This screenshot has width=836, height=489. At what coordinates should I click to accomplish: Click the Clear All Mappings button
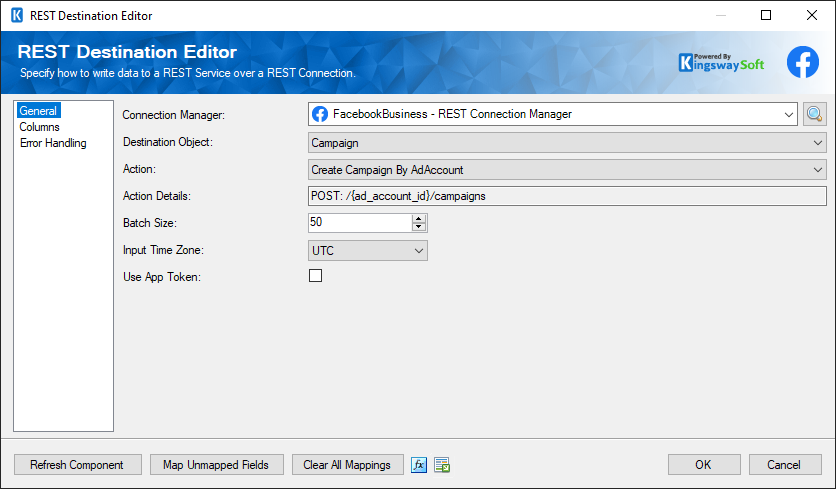[347, 465]
